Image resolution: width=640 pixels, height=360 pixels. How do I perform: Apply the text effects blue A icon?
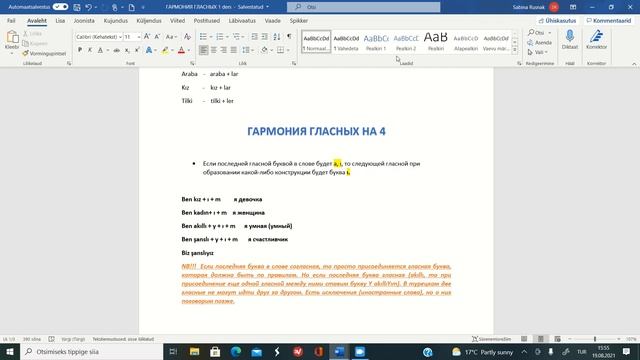149,50
